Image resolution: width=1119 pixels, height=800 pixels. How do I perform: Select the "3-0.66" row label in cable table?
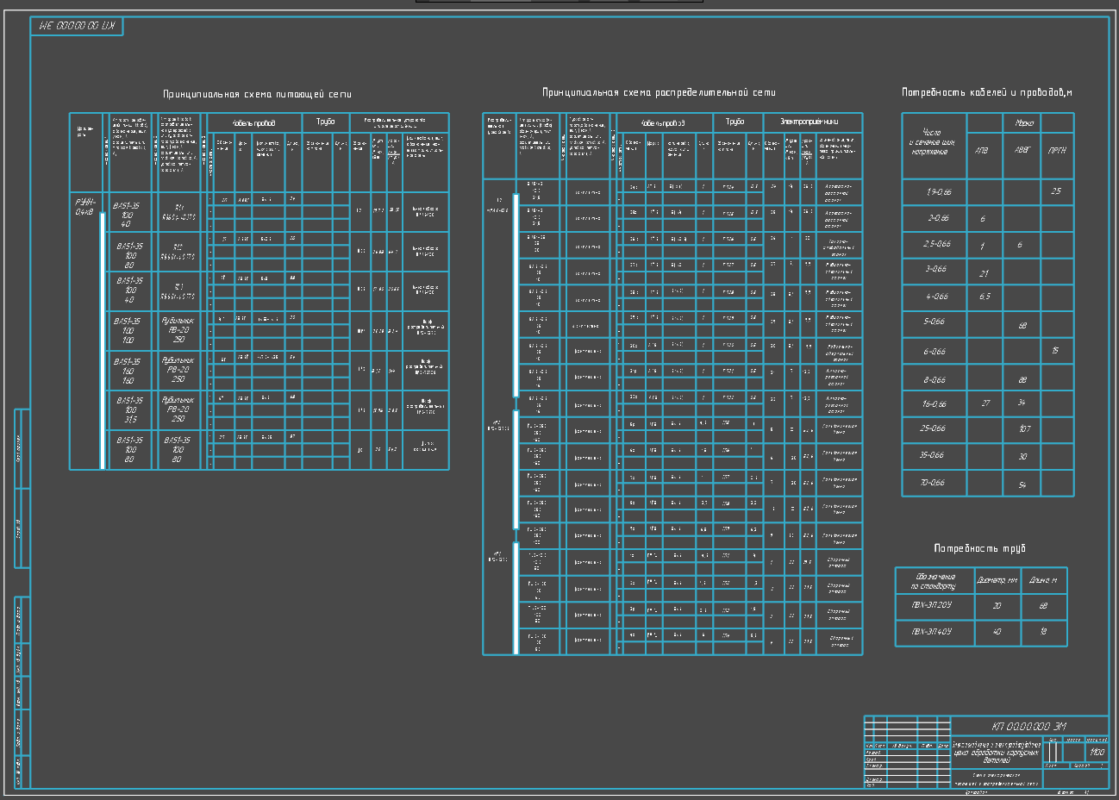936,270
